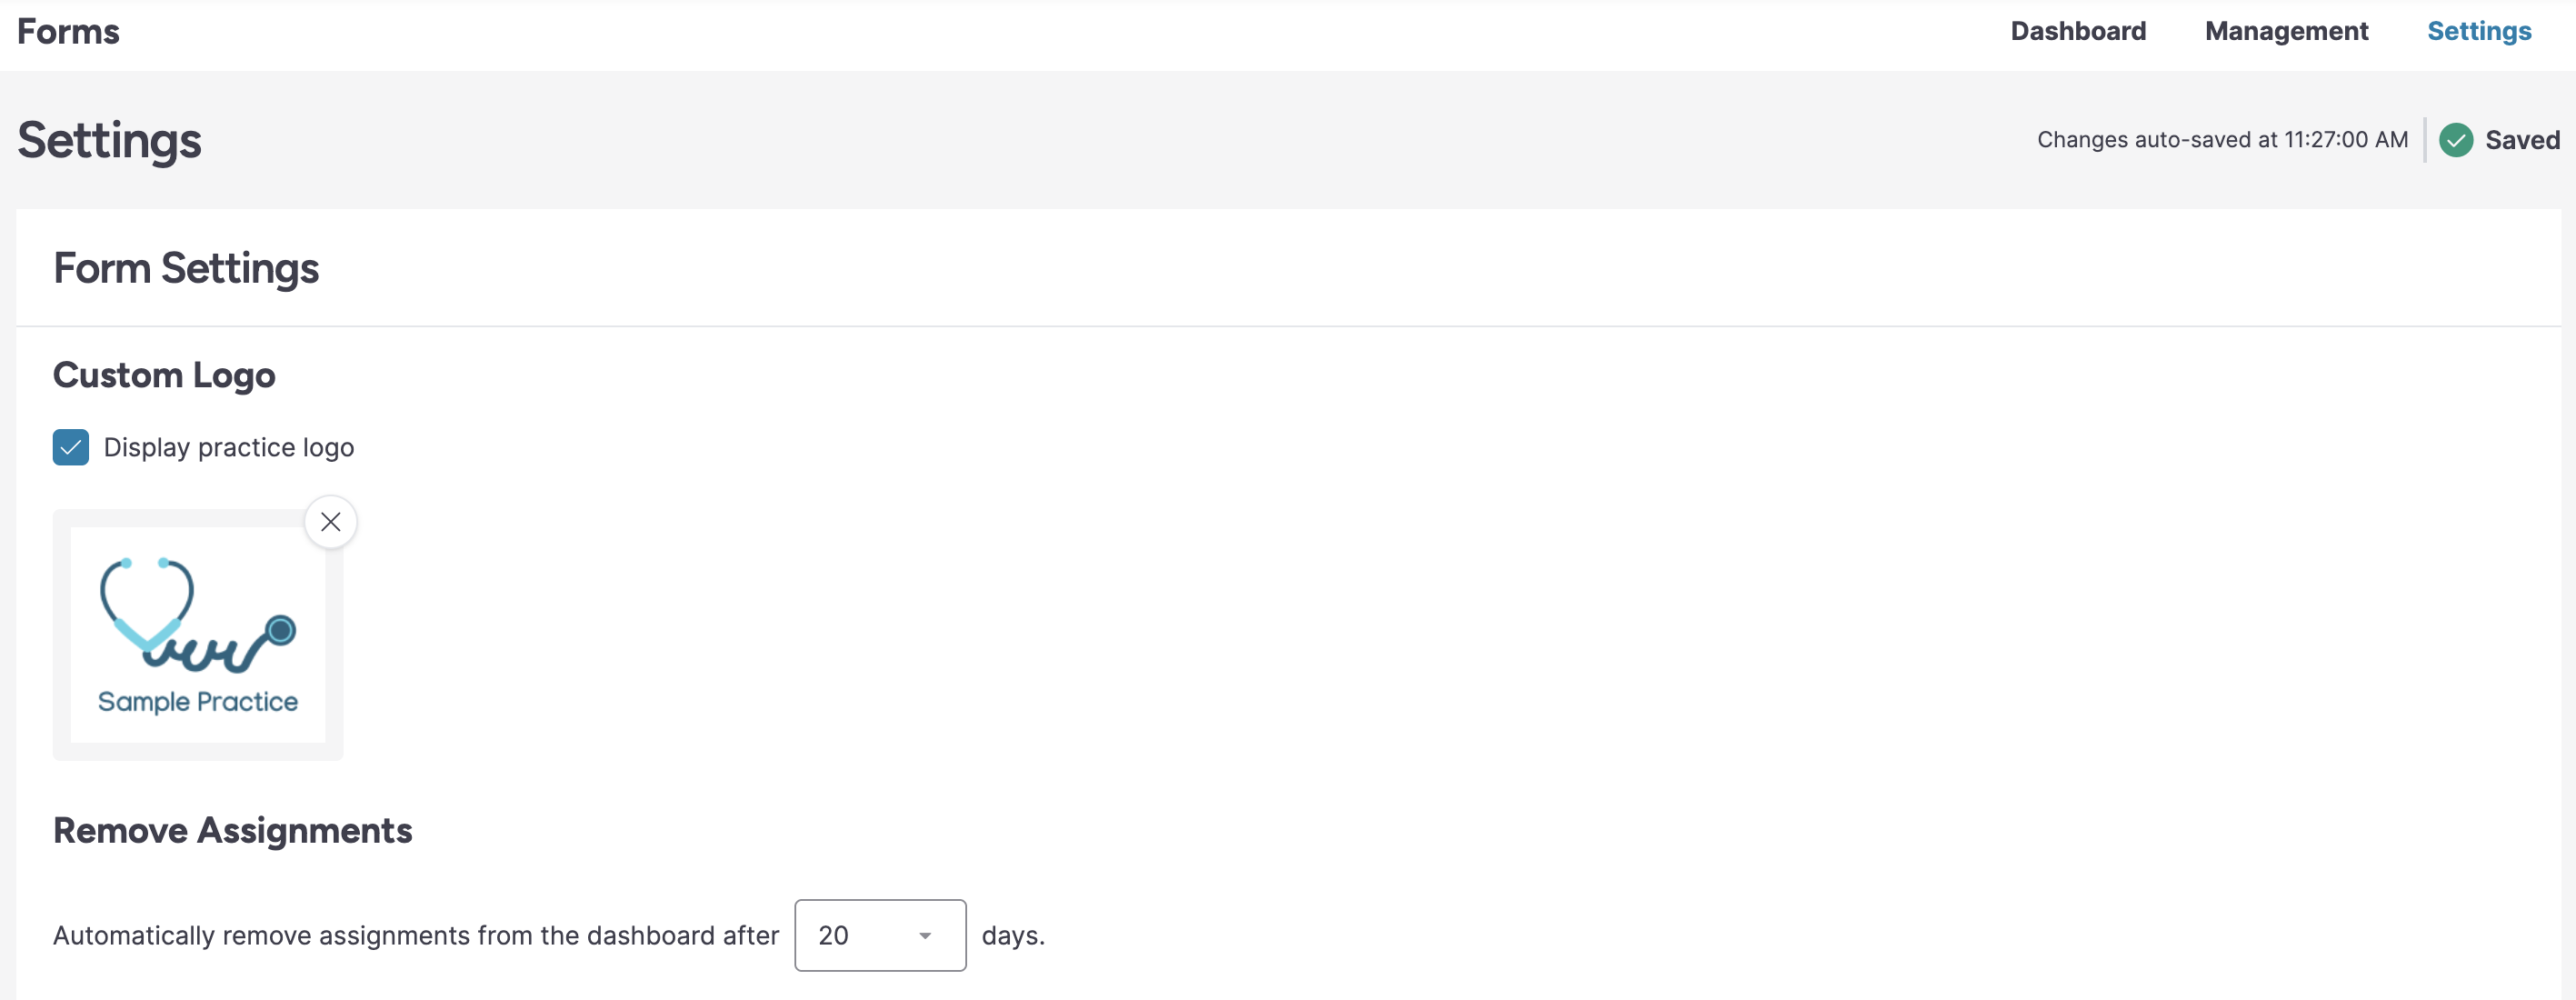
Task: Click the Sample Practice logo text
Action: click(197, 702)
